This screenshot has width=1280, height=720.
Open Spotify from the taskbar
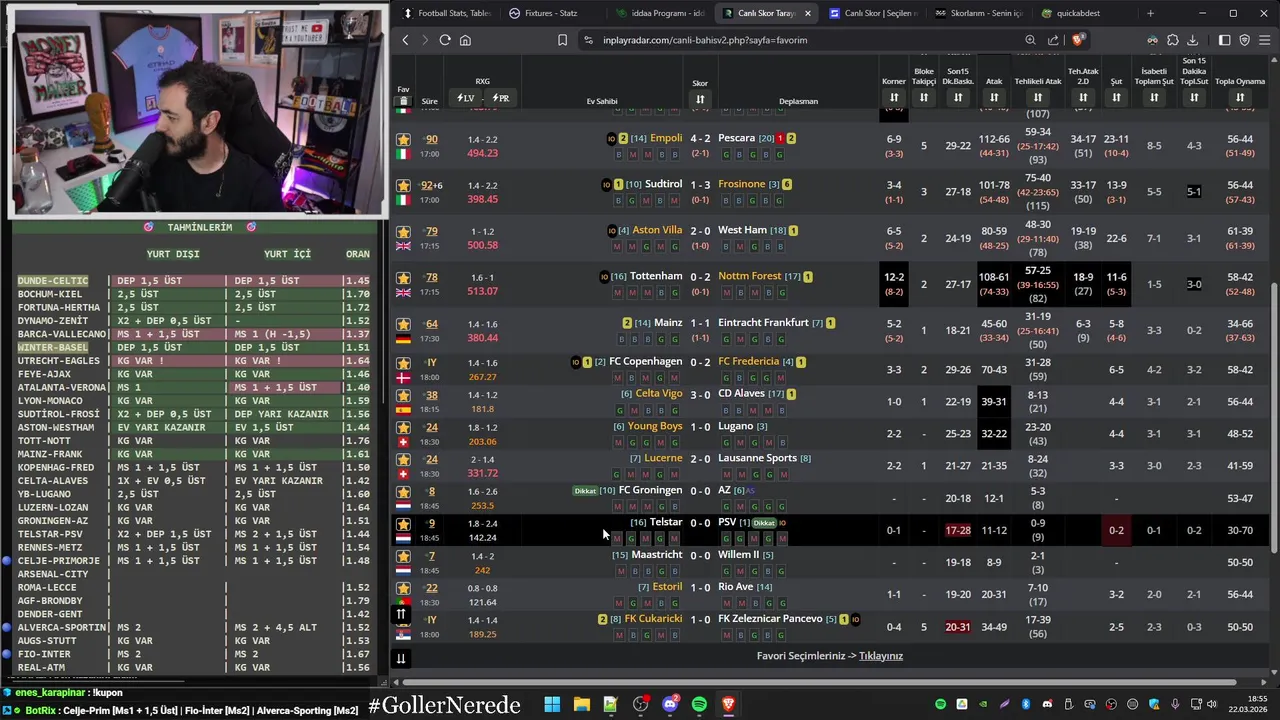[x=699, y=704]
